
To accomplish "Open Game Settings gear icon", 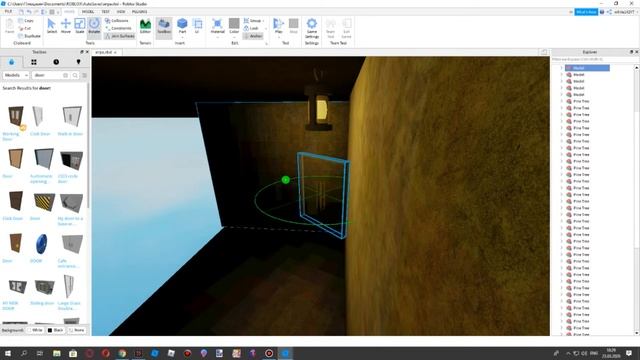I will [311, 23].
